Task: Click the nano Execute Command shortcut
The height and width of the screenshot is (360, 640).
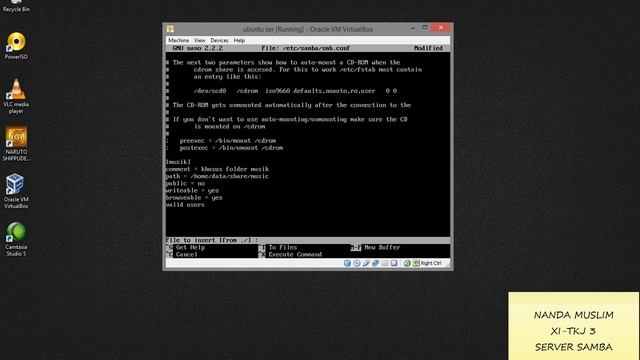Action: pos(291,254)
